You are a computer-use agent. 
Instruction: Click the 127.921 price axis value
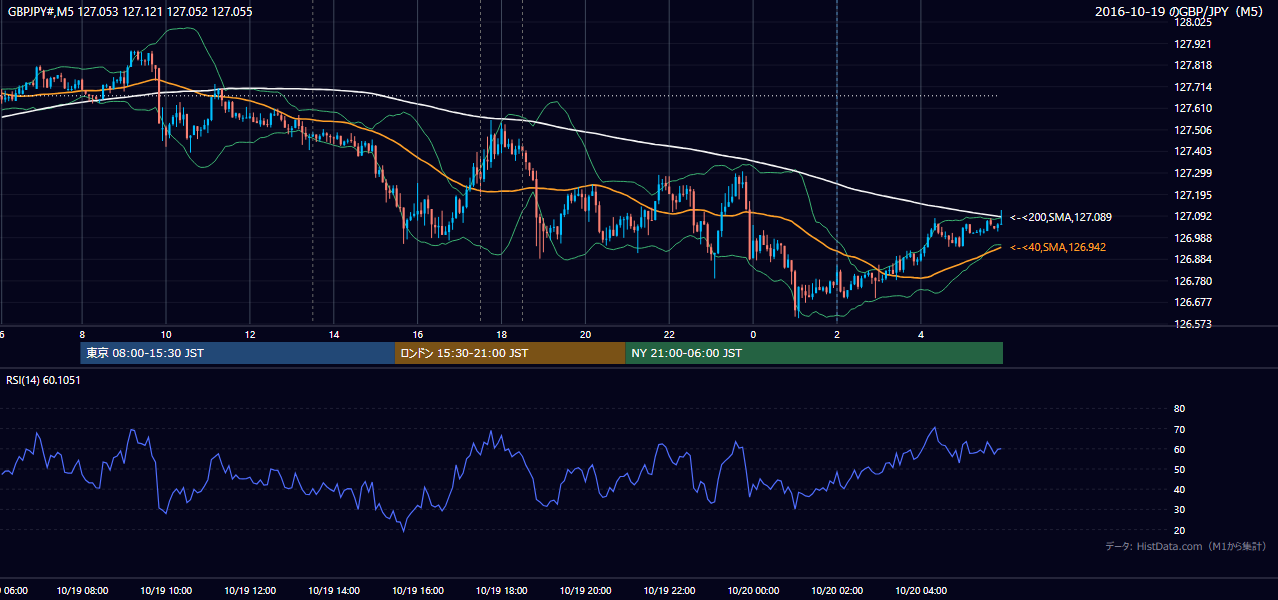(x=1193, y=44)
